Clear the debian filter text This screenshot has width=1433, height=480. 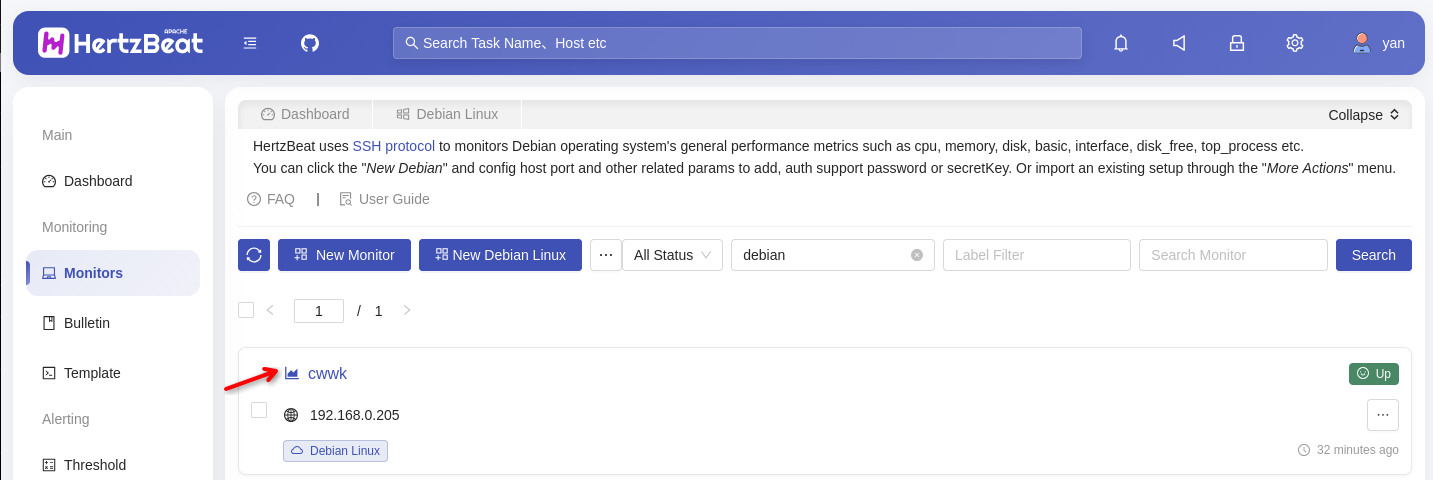pos(917,255)
